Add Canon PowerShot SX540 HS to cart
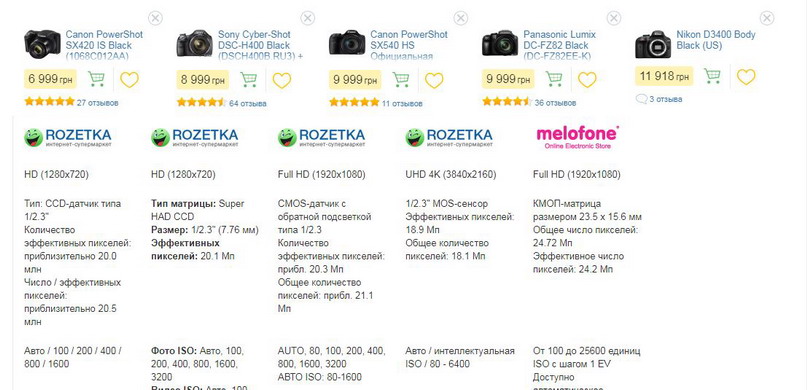This screenshot has width=807, height=390. pos(400,79)
